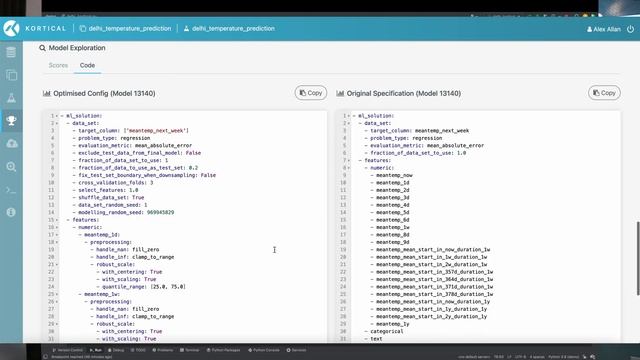
Task: Click the Alex Allan user menu
Action: (603, 29)
